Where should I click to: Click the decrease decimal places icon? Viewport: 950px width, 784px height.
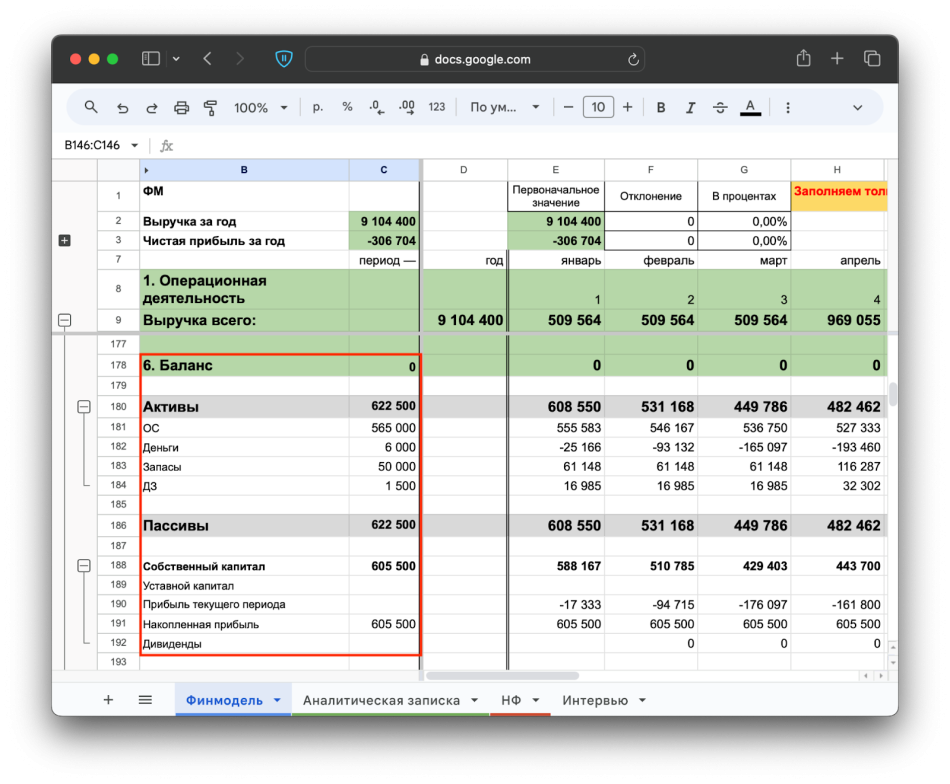point(376,107)
